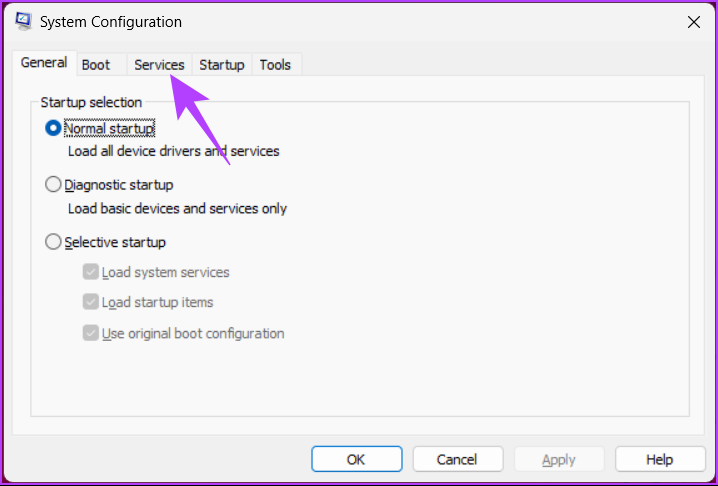Click the System Configuration title bar icon

(x=24, y=21)
